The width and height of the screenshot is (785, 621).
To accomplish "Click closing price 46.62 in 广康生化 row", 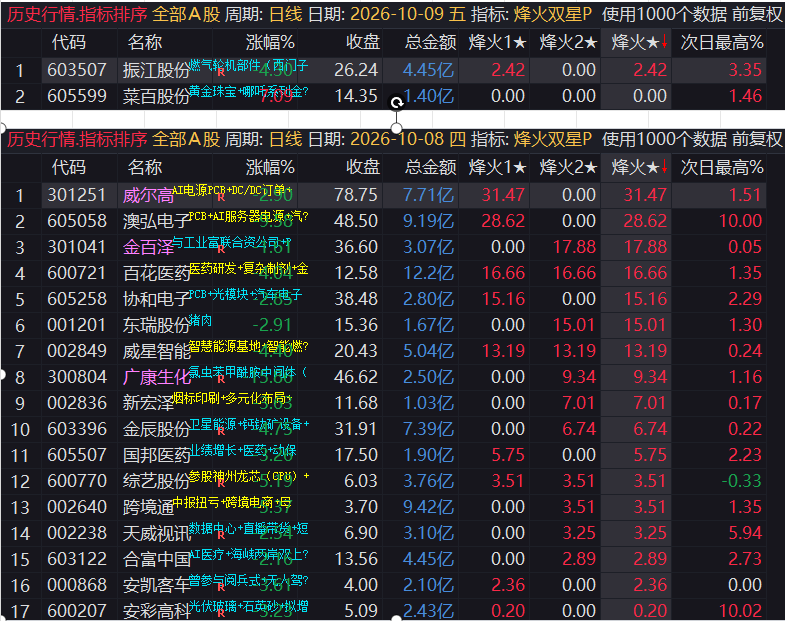I will (356, 377).
